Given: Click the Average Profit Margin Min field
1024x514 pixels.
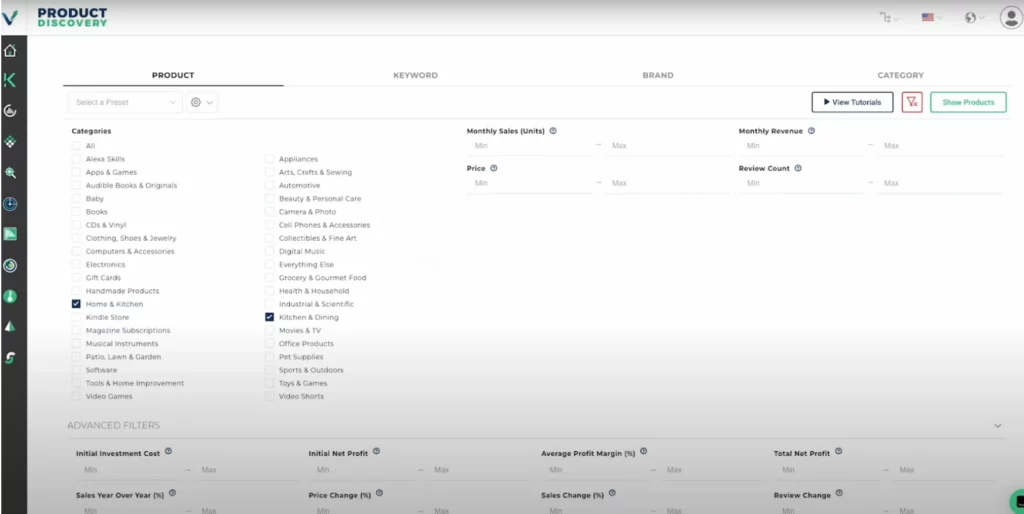Looking at the screenshot, I should pos(594,470).
